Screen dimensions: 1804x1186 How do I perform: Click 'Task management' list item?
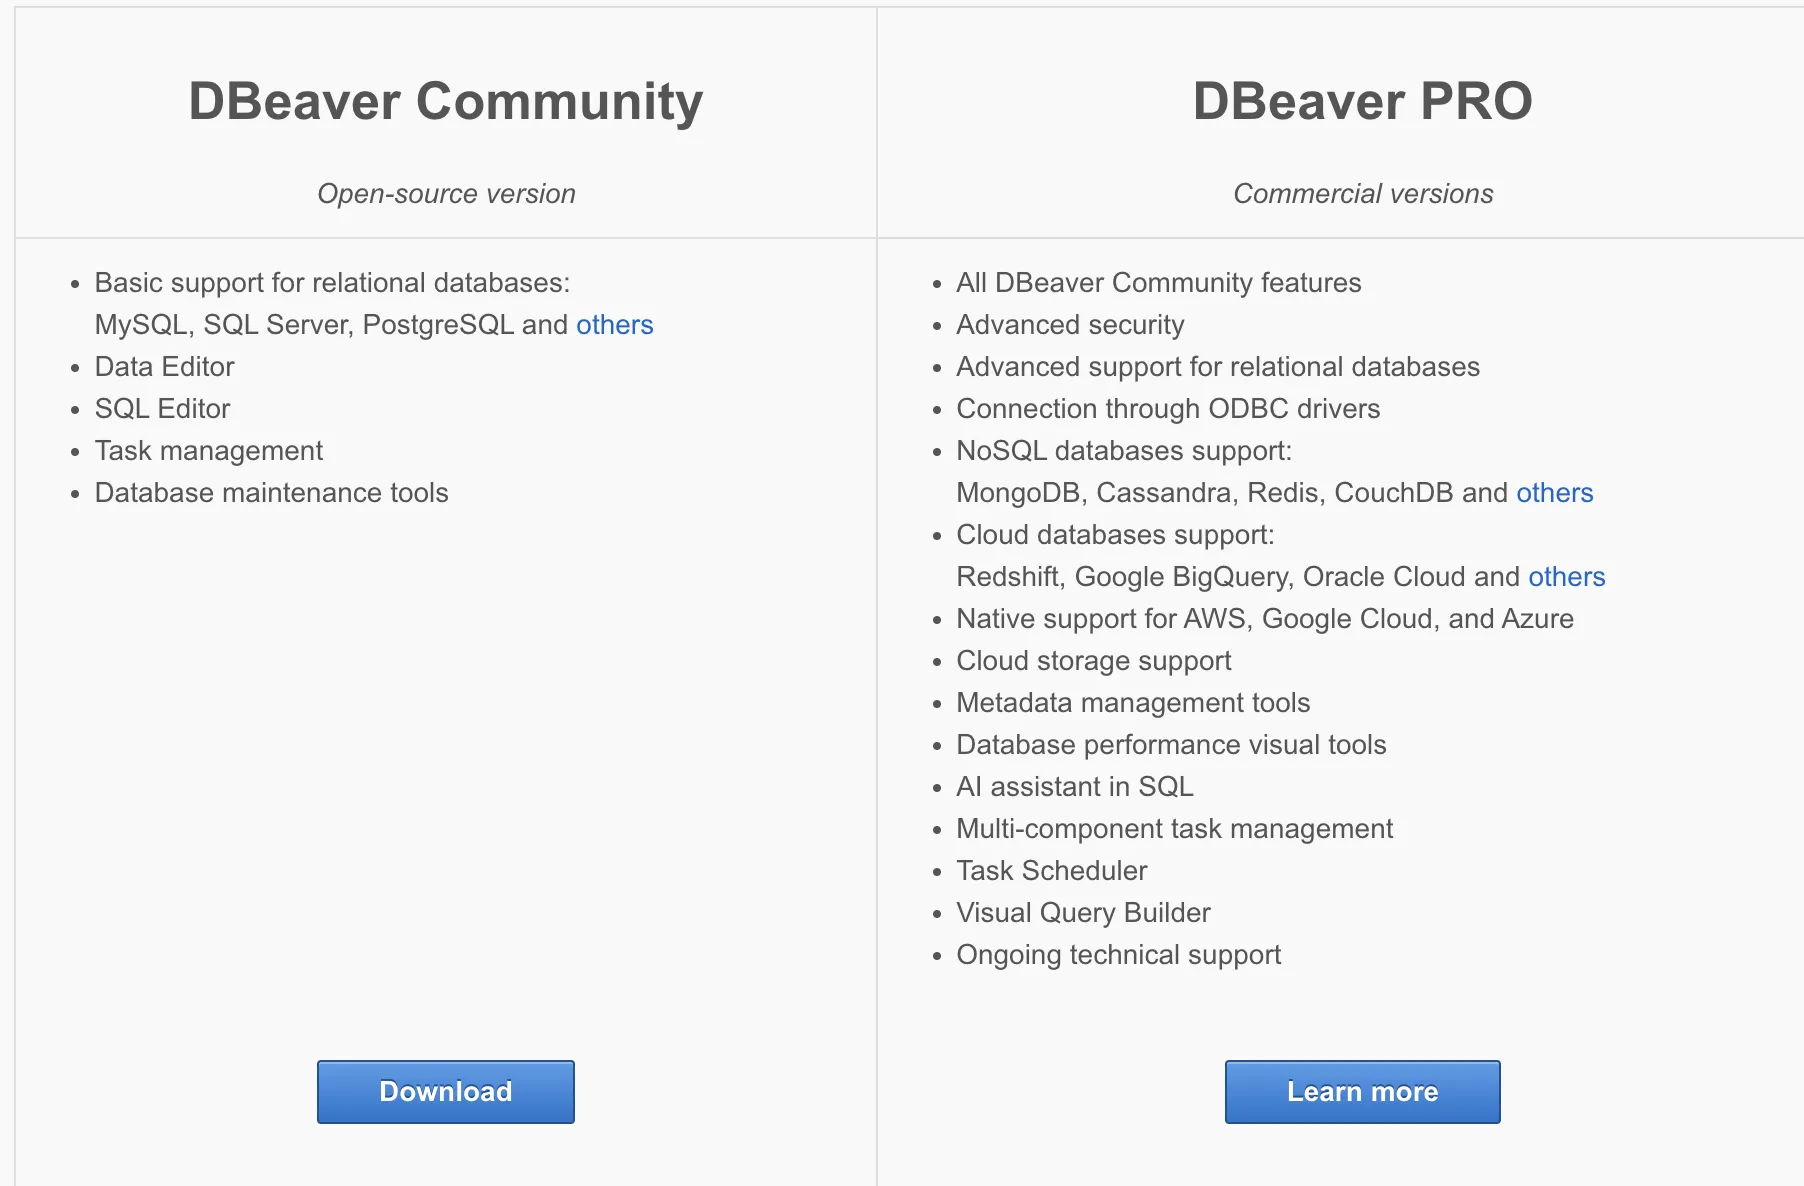(x=209, y=451)
